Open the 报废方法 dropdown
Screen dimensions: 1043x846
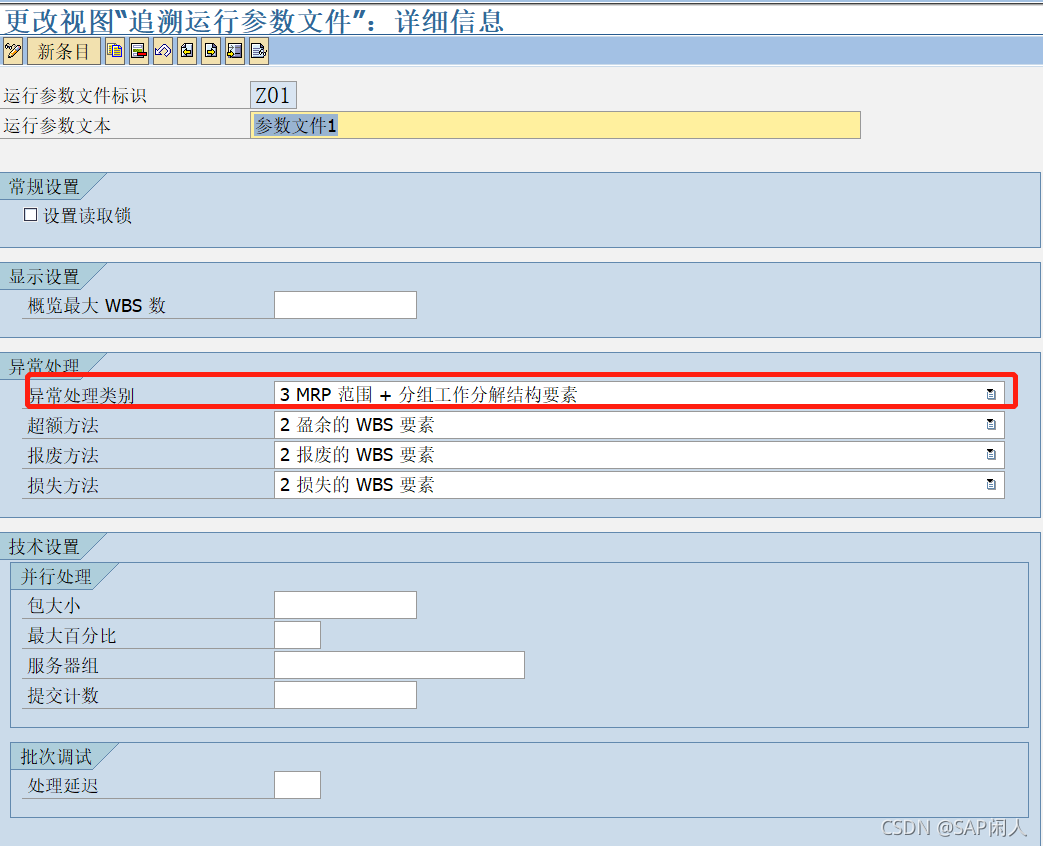tap(990, 454)
